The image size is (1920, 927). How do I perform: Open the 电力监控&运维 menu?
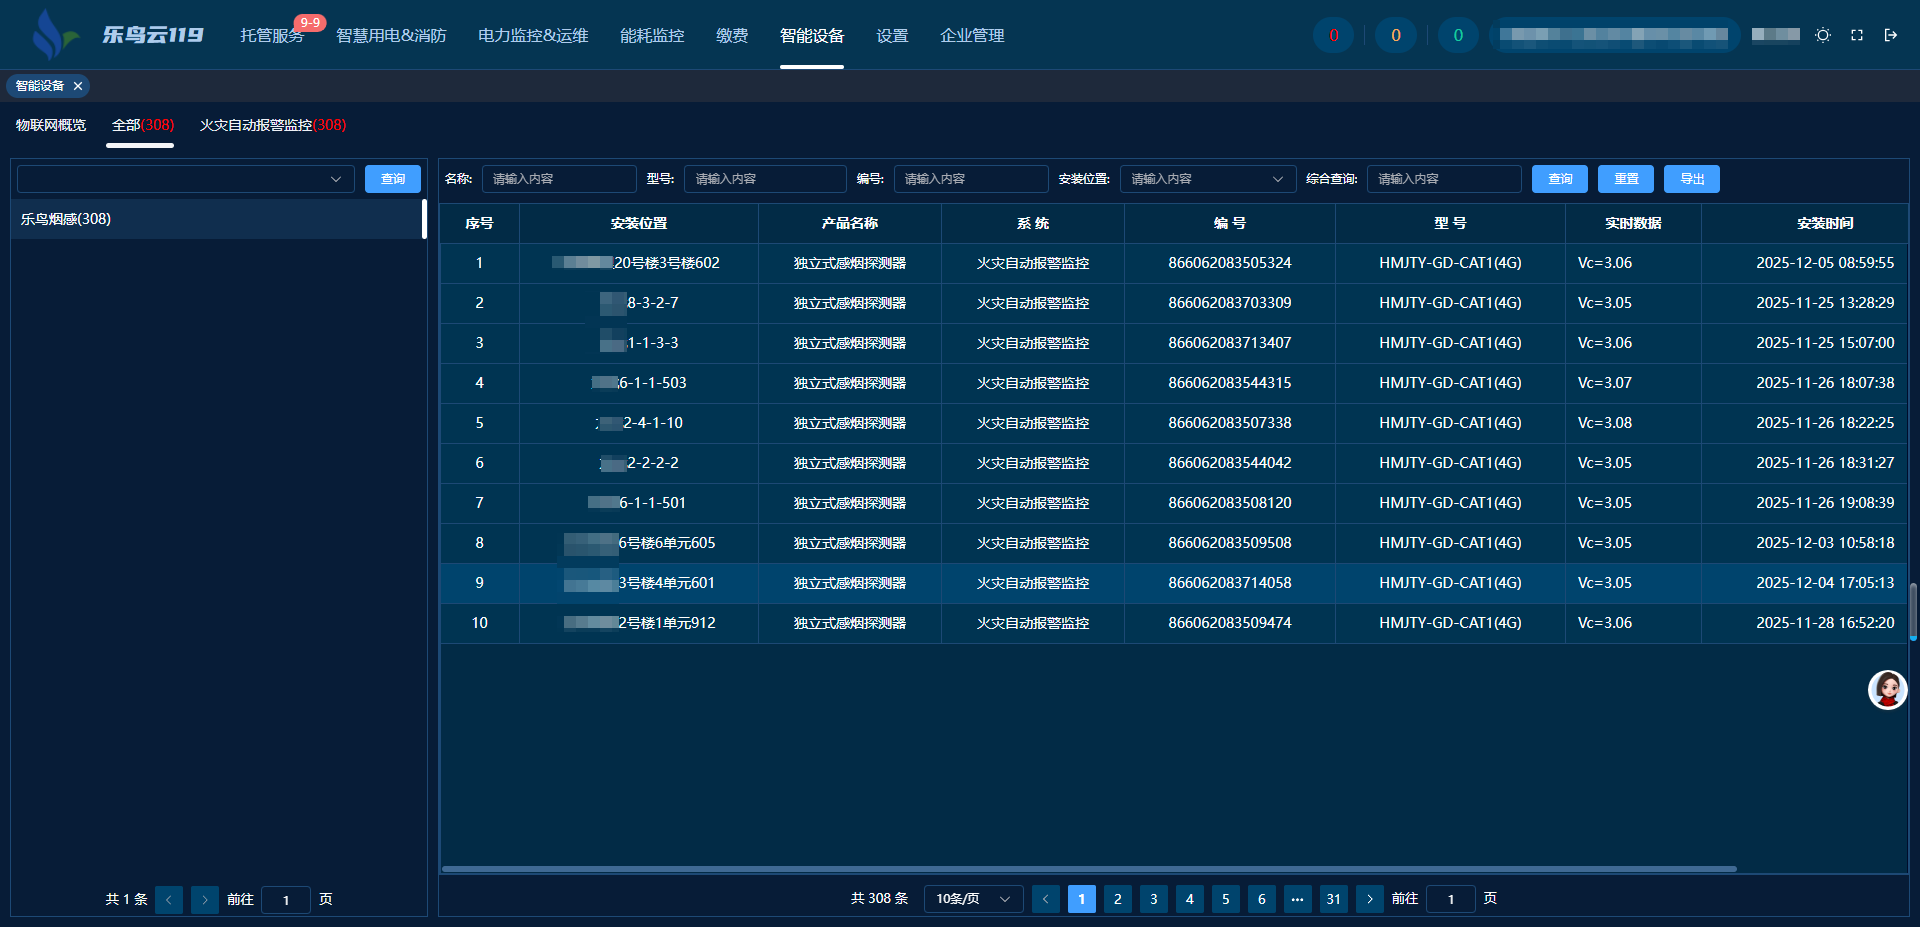pos(533,36)
